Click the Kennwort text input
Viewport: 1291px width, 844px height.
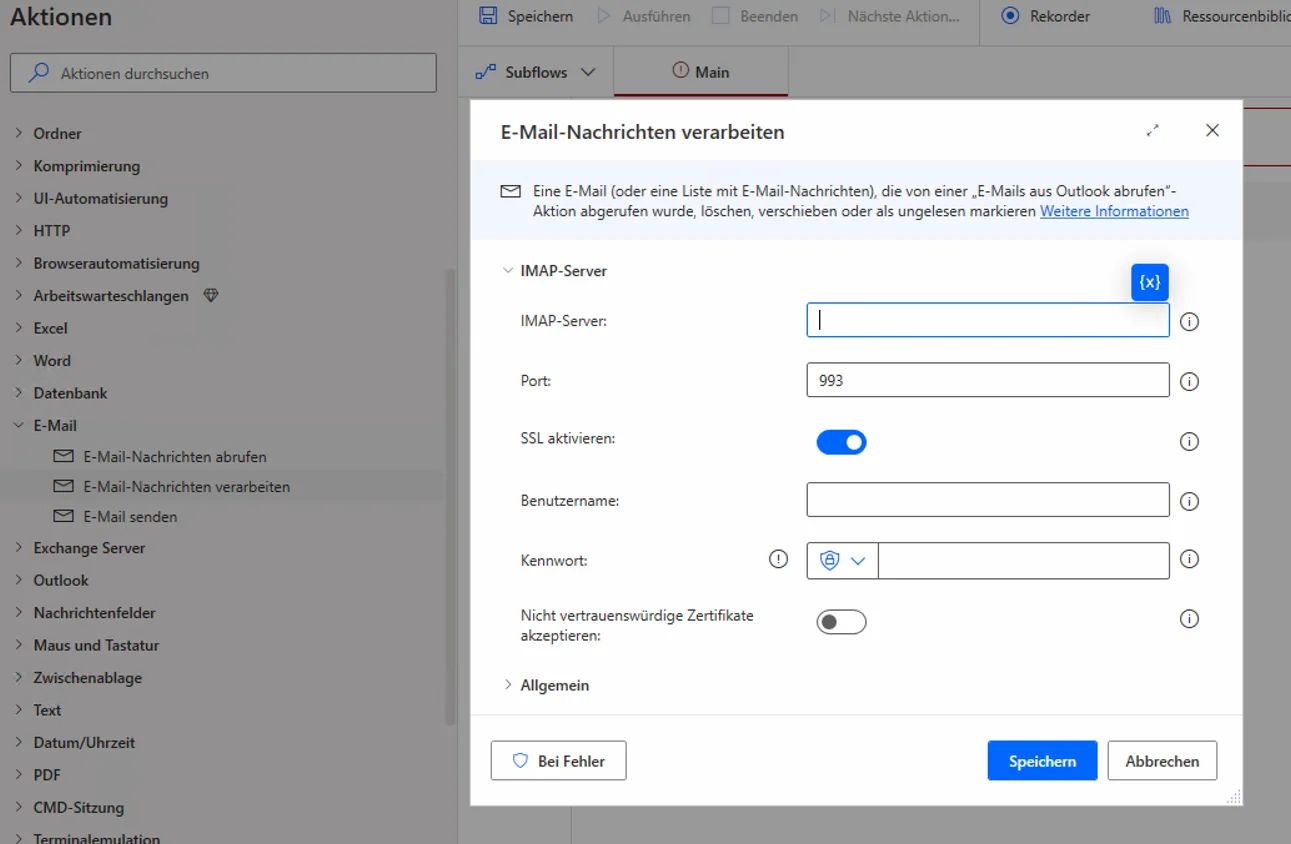pos(1023,561)
